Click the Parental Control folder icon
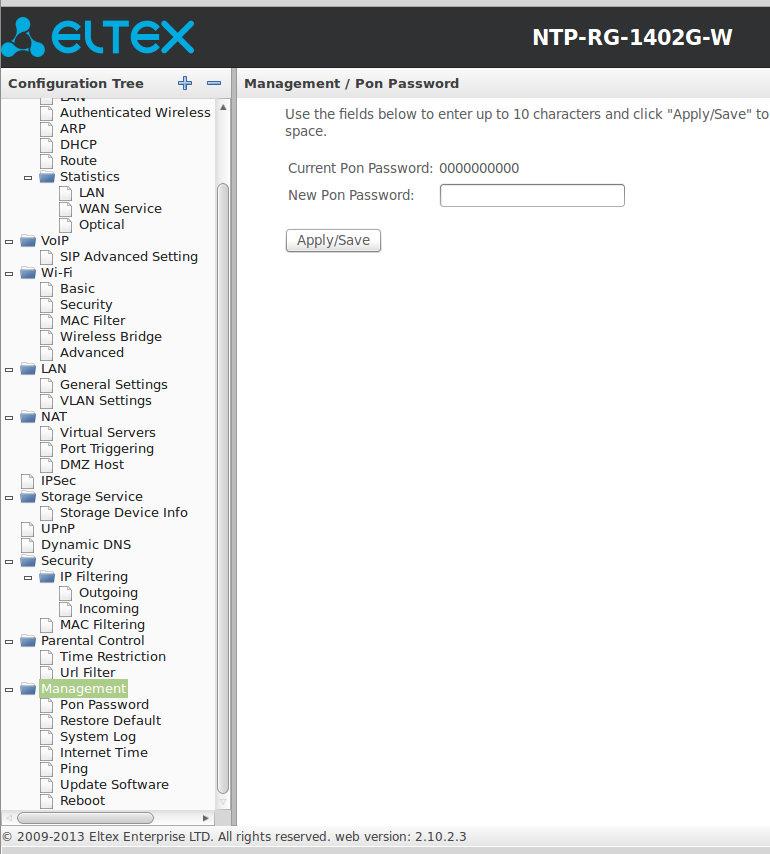 coord(28,641)
